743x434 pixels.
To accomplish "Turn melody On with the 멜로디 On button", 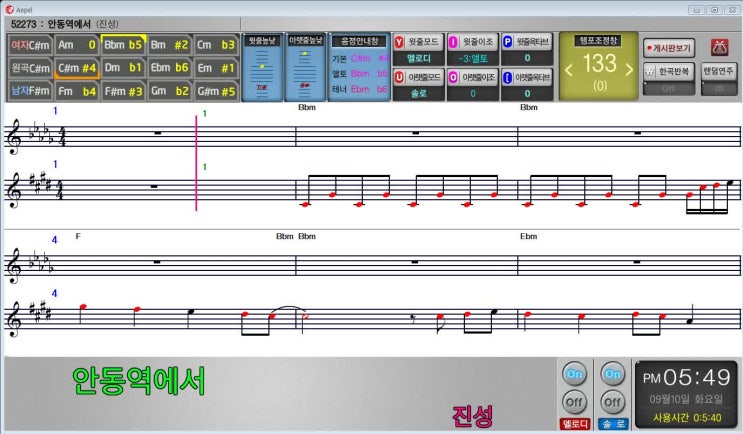I will 573,374.
